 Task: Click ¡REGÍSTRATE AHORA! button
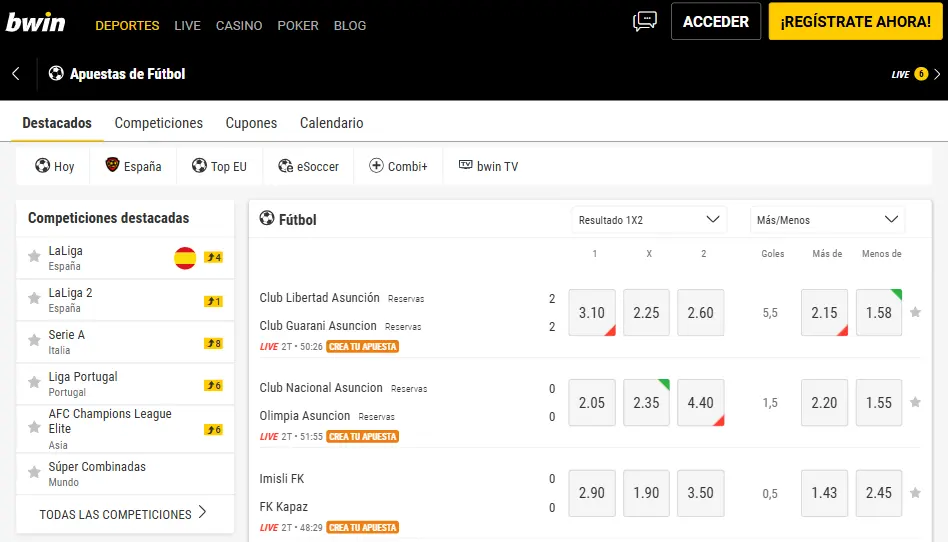855,21
